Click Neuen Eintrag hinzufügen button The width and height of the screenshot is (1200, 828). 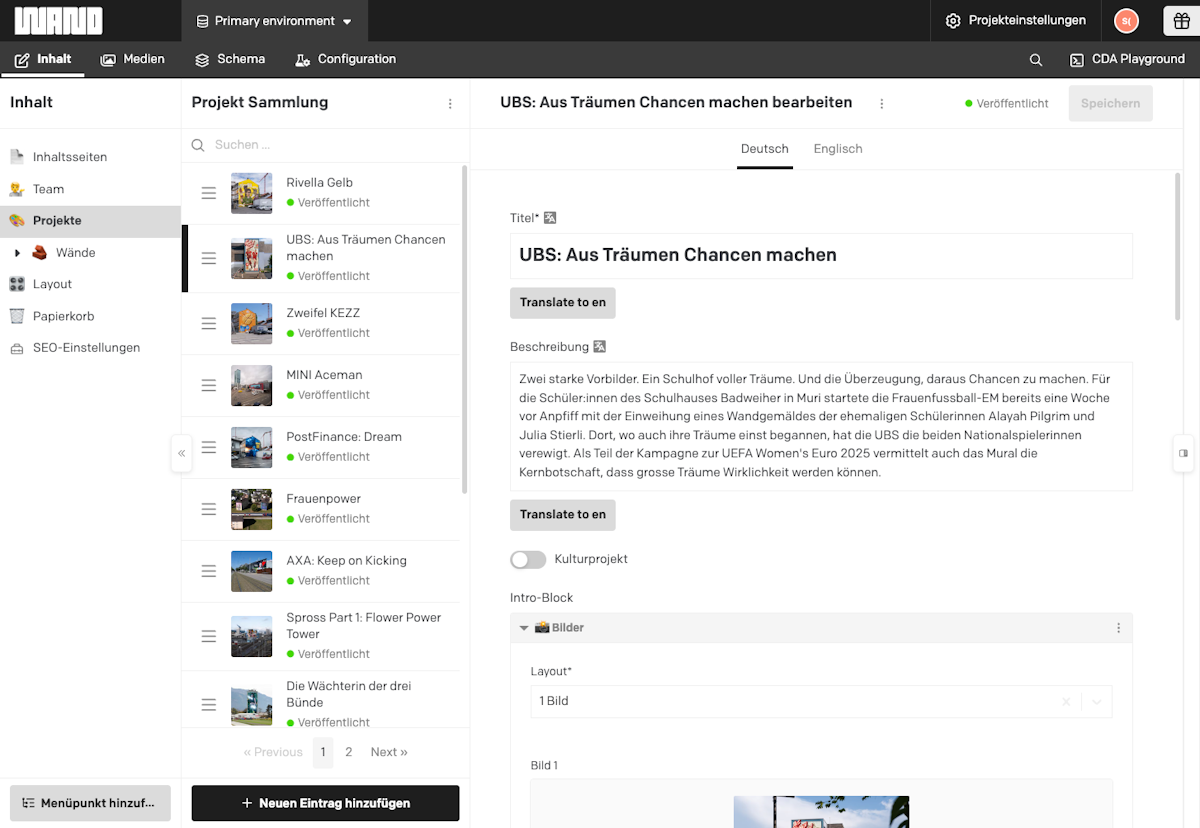tap(325, 803)
